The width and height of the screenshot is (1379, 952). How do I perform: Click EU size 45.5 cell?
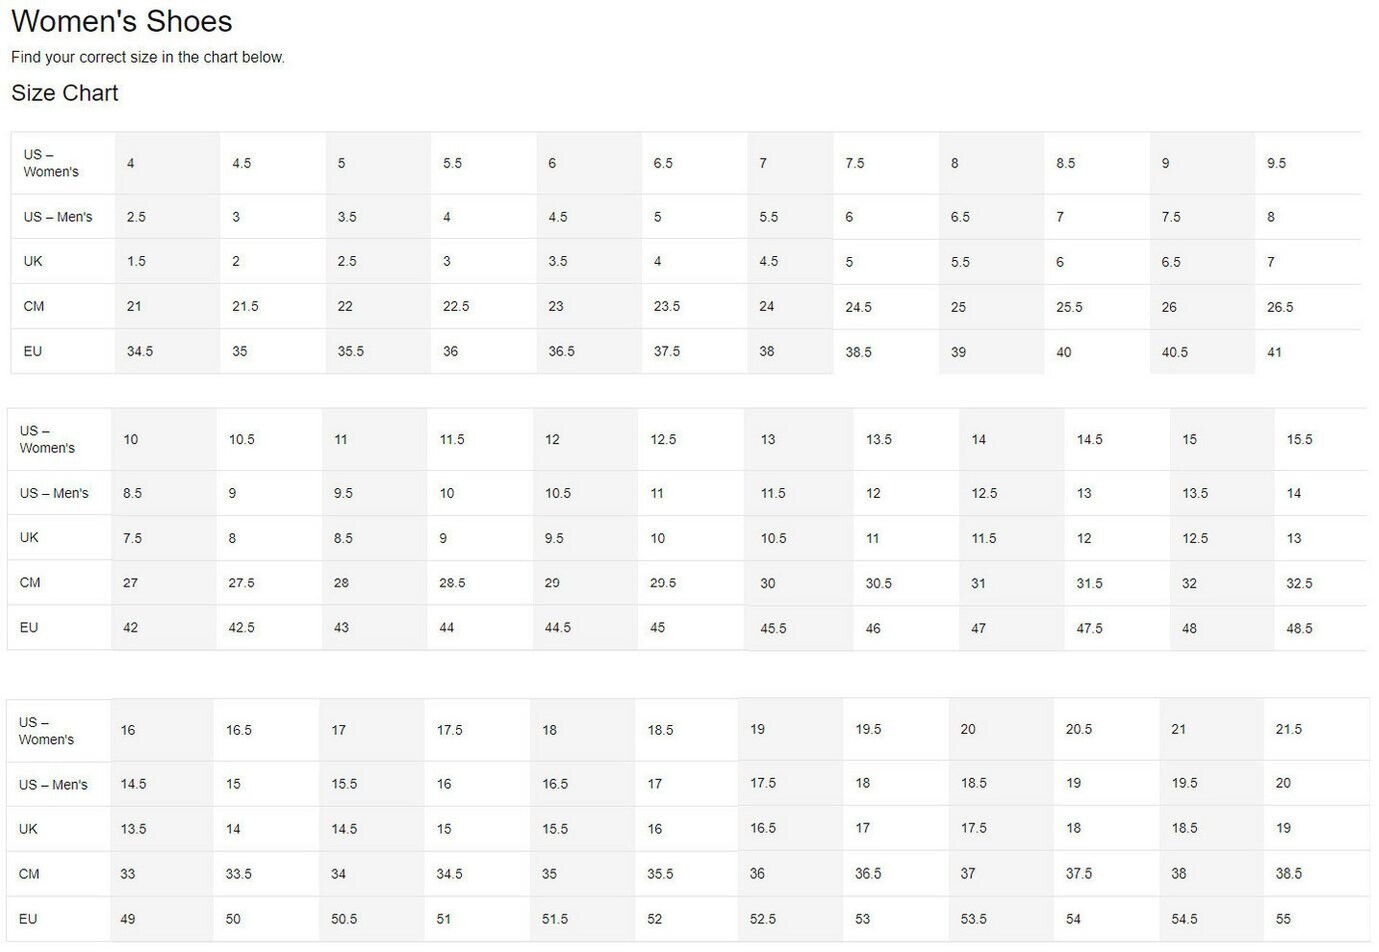click(773, 628)
